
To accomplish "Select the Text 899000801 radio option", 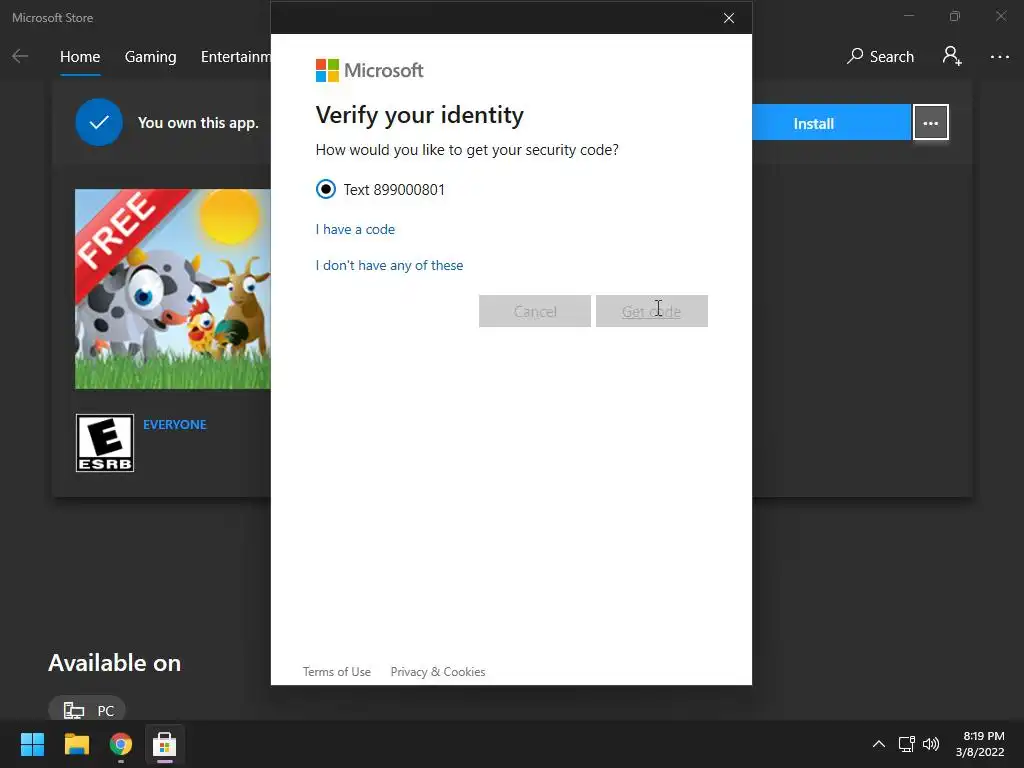I will [326, 189].
